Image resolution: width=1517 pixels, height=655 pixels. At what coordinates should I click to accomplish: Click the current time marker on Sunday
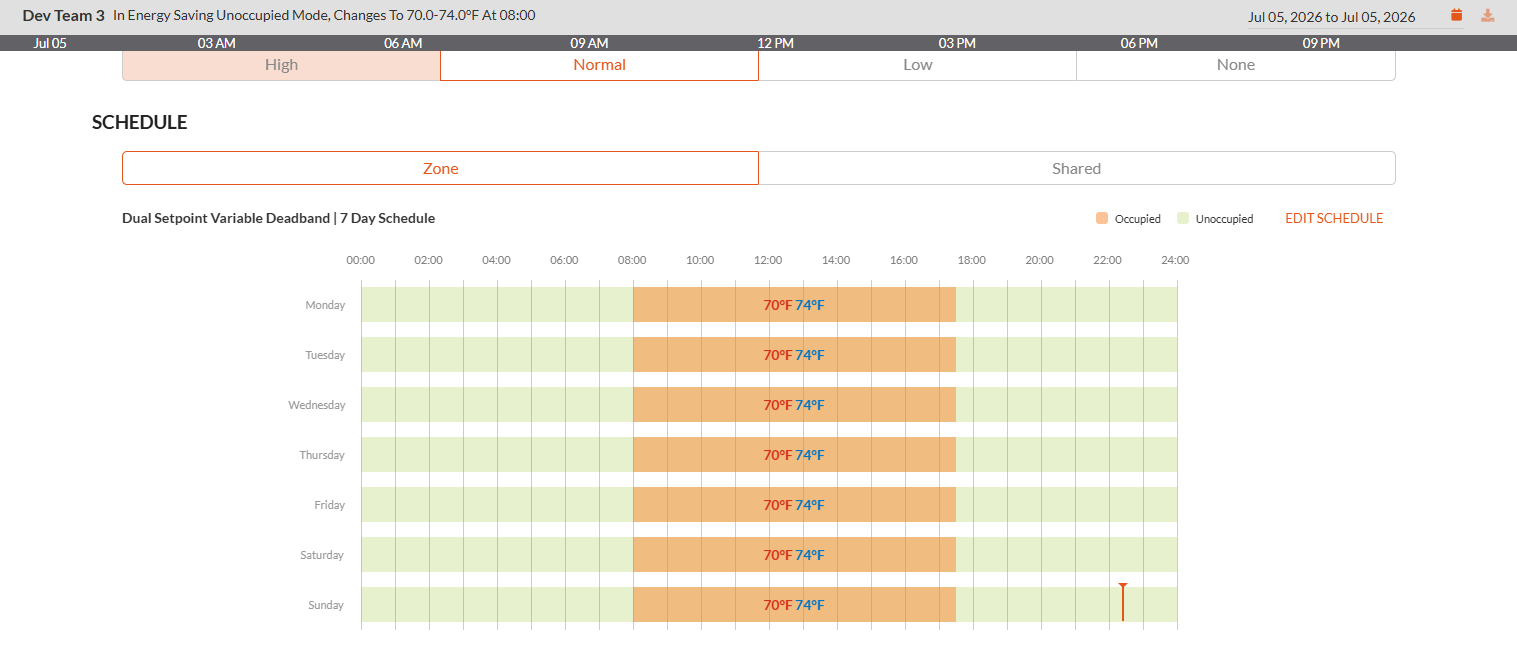1123,602
